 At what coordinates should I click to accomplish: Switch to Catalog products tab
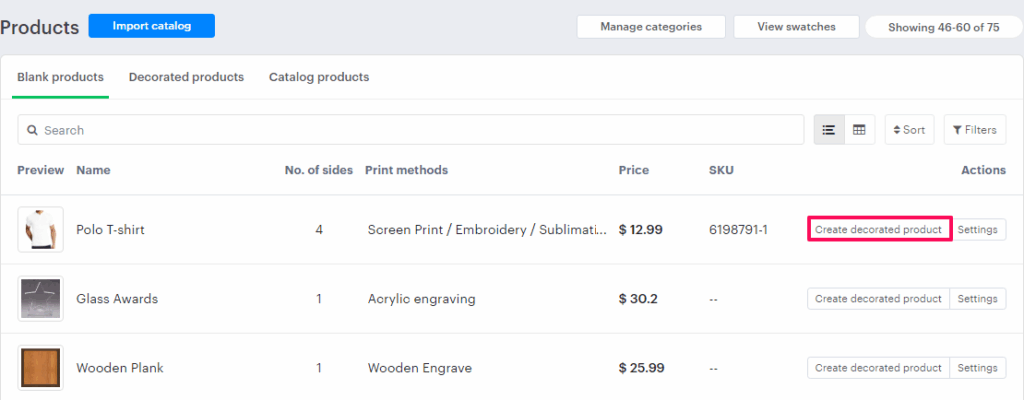pos(319,77)
